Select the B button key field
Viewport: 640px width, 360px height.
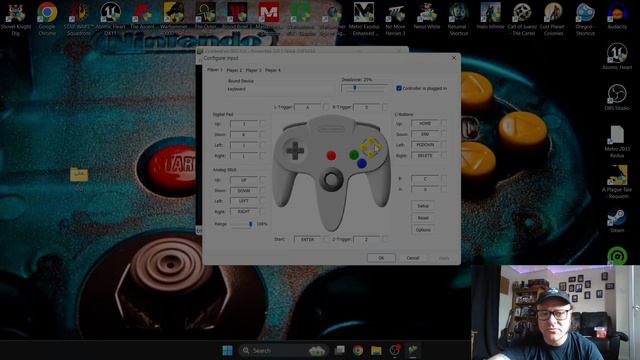[425, 179]
